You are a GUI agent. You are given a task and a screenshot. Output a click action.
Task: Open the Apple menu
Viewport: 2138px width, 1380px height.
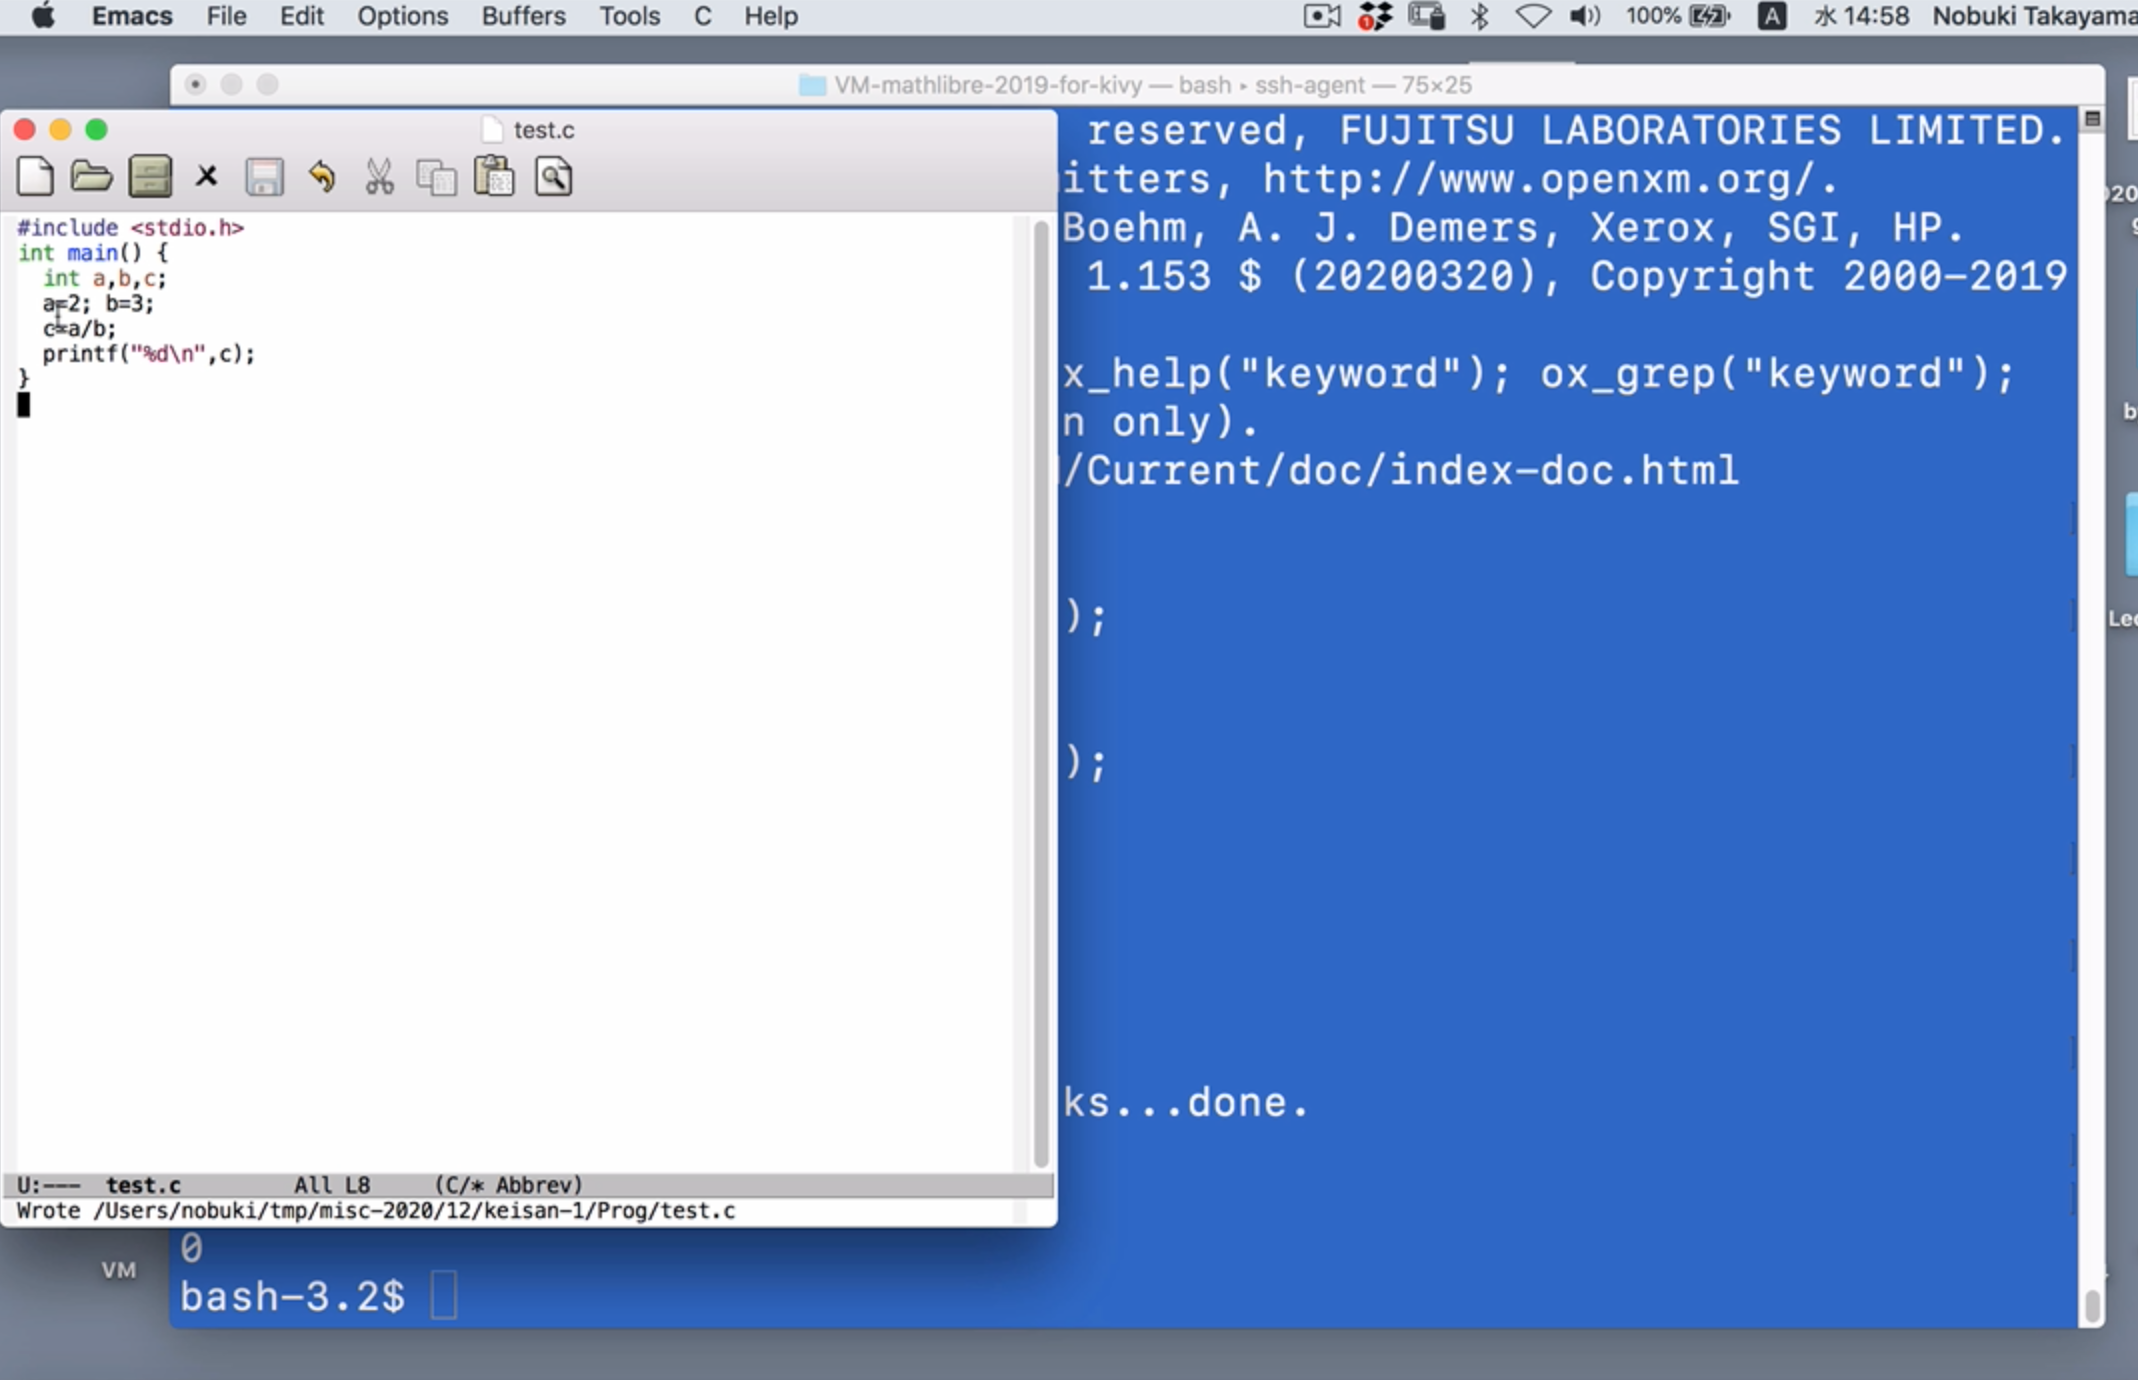click(x=43, y=16)
